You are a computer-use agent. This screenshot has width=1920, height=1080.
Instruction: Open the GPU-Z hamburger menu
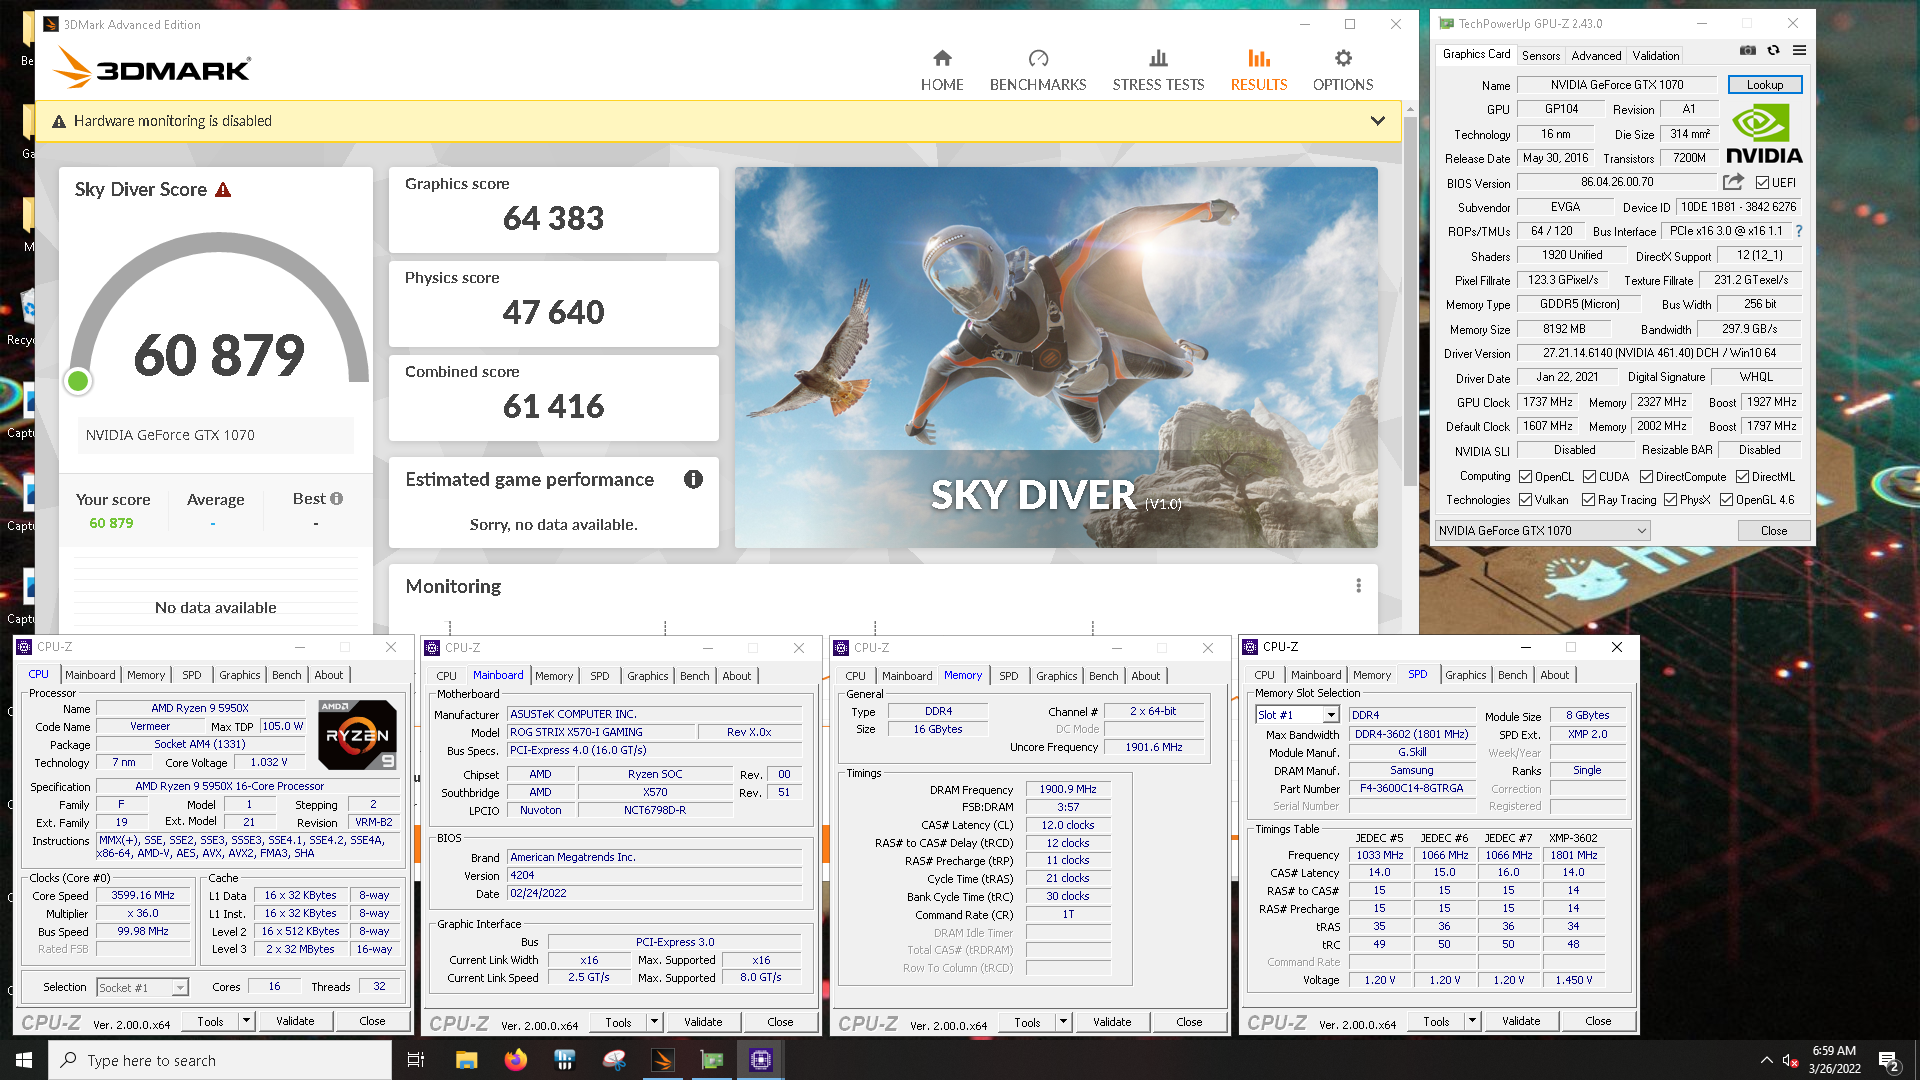(x=1799, y=51)
